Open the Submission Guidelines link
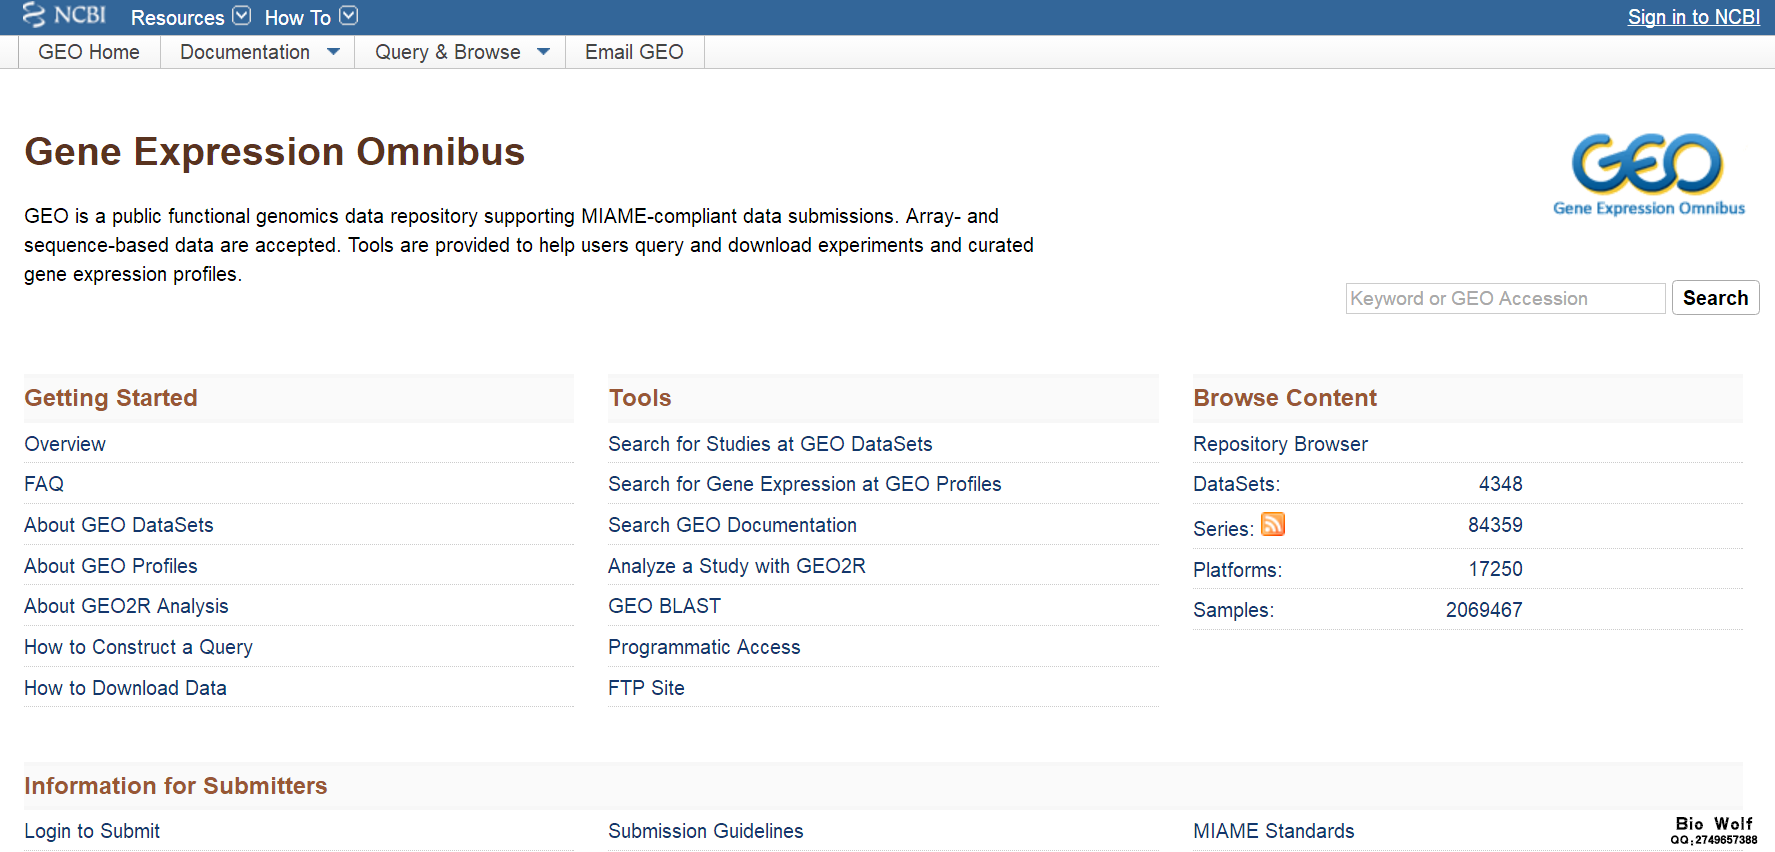Viewport: 1775px width, 852px height. [706, 831]
